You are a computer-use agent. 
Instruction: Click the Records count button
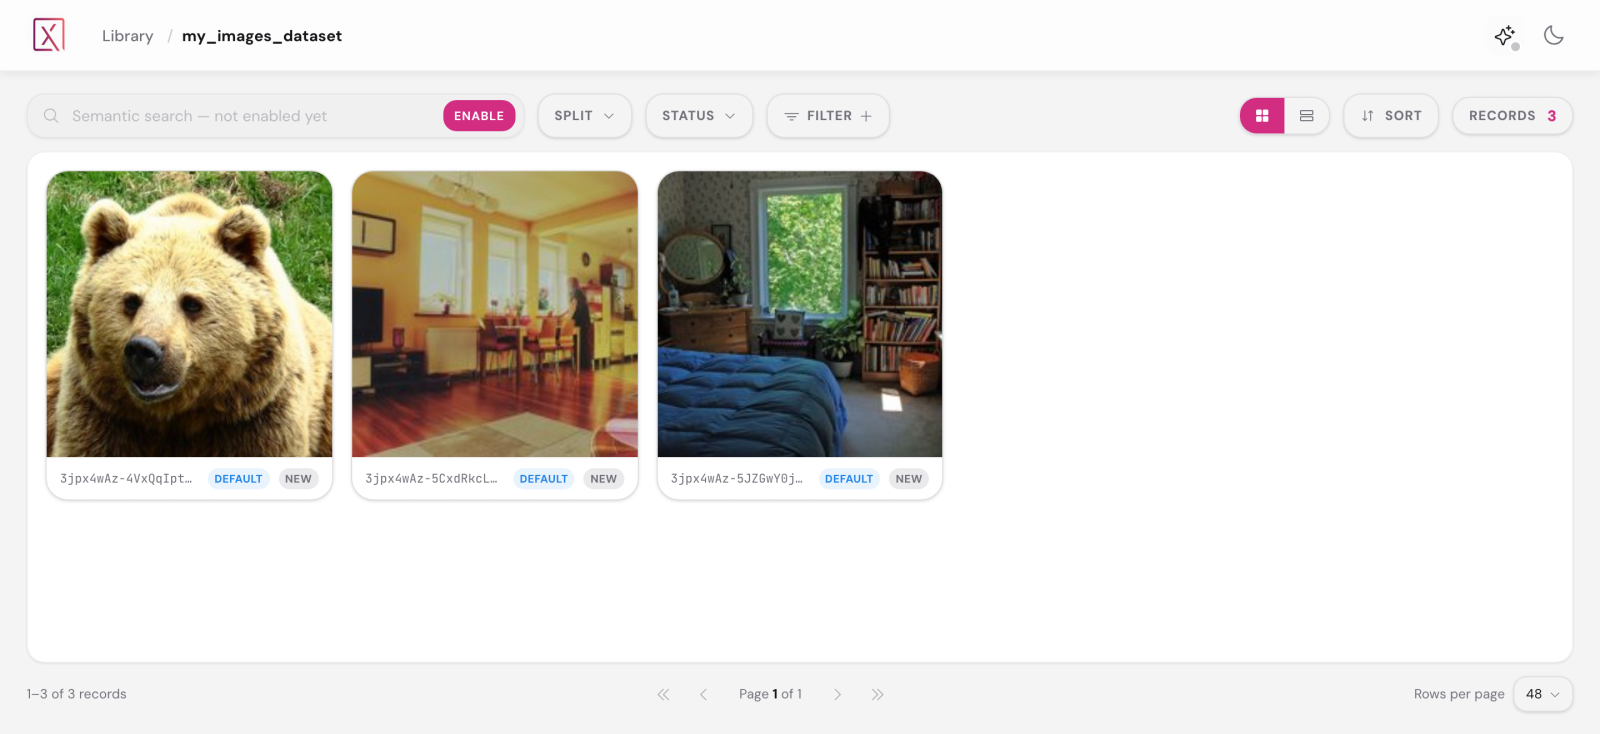click(x=1512, y=116)
